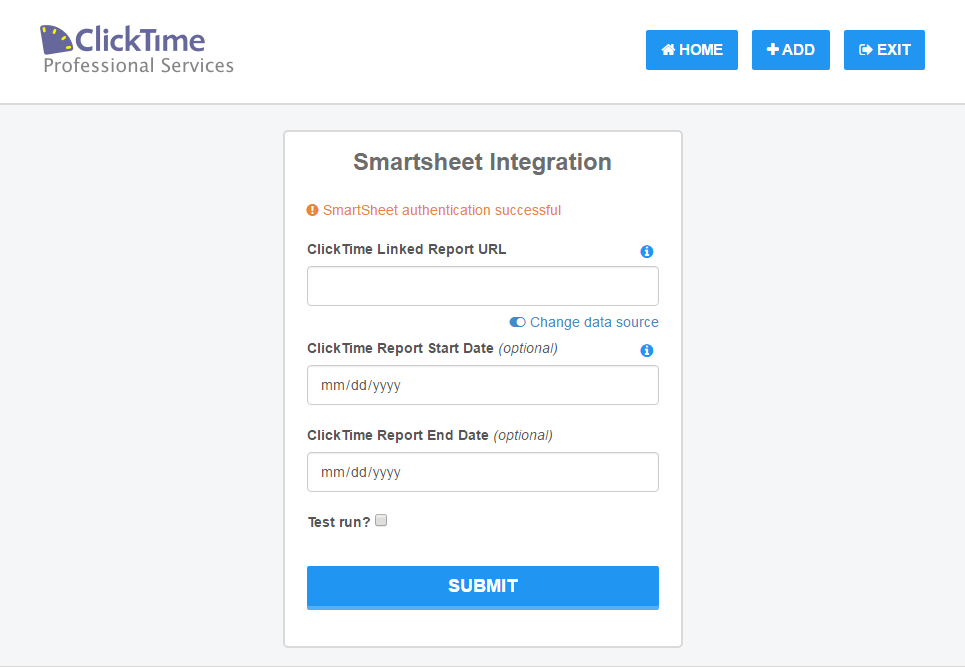Open the Report End Date picker

pyautogui.click(x=482, y=472)
